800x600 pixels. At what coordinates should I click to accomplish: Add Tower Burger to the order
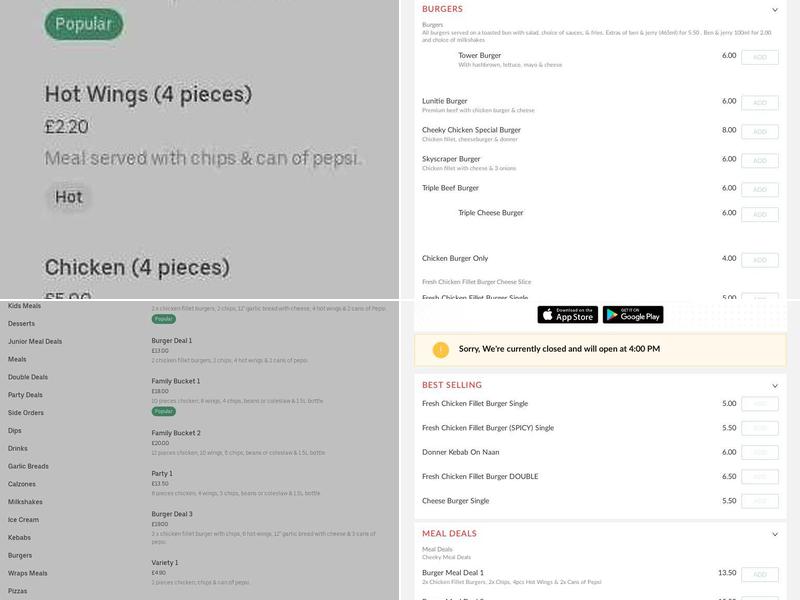click(x=760, y=58)
